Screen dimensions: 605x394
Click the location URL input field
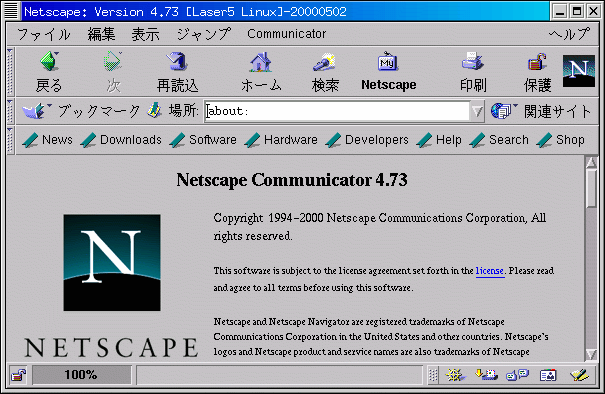pos(337,112)
